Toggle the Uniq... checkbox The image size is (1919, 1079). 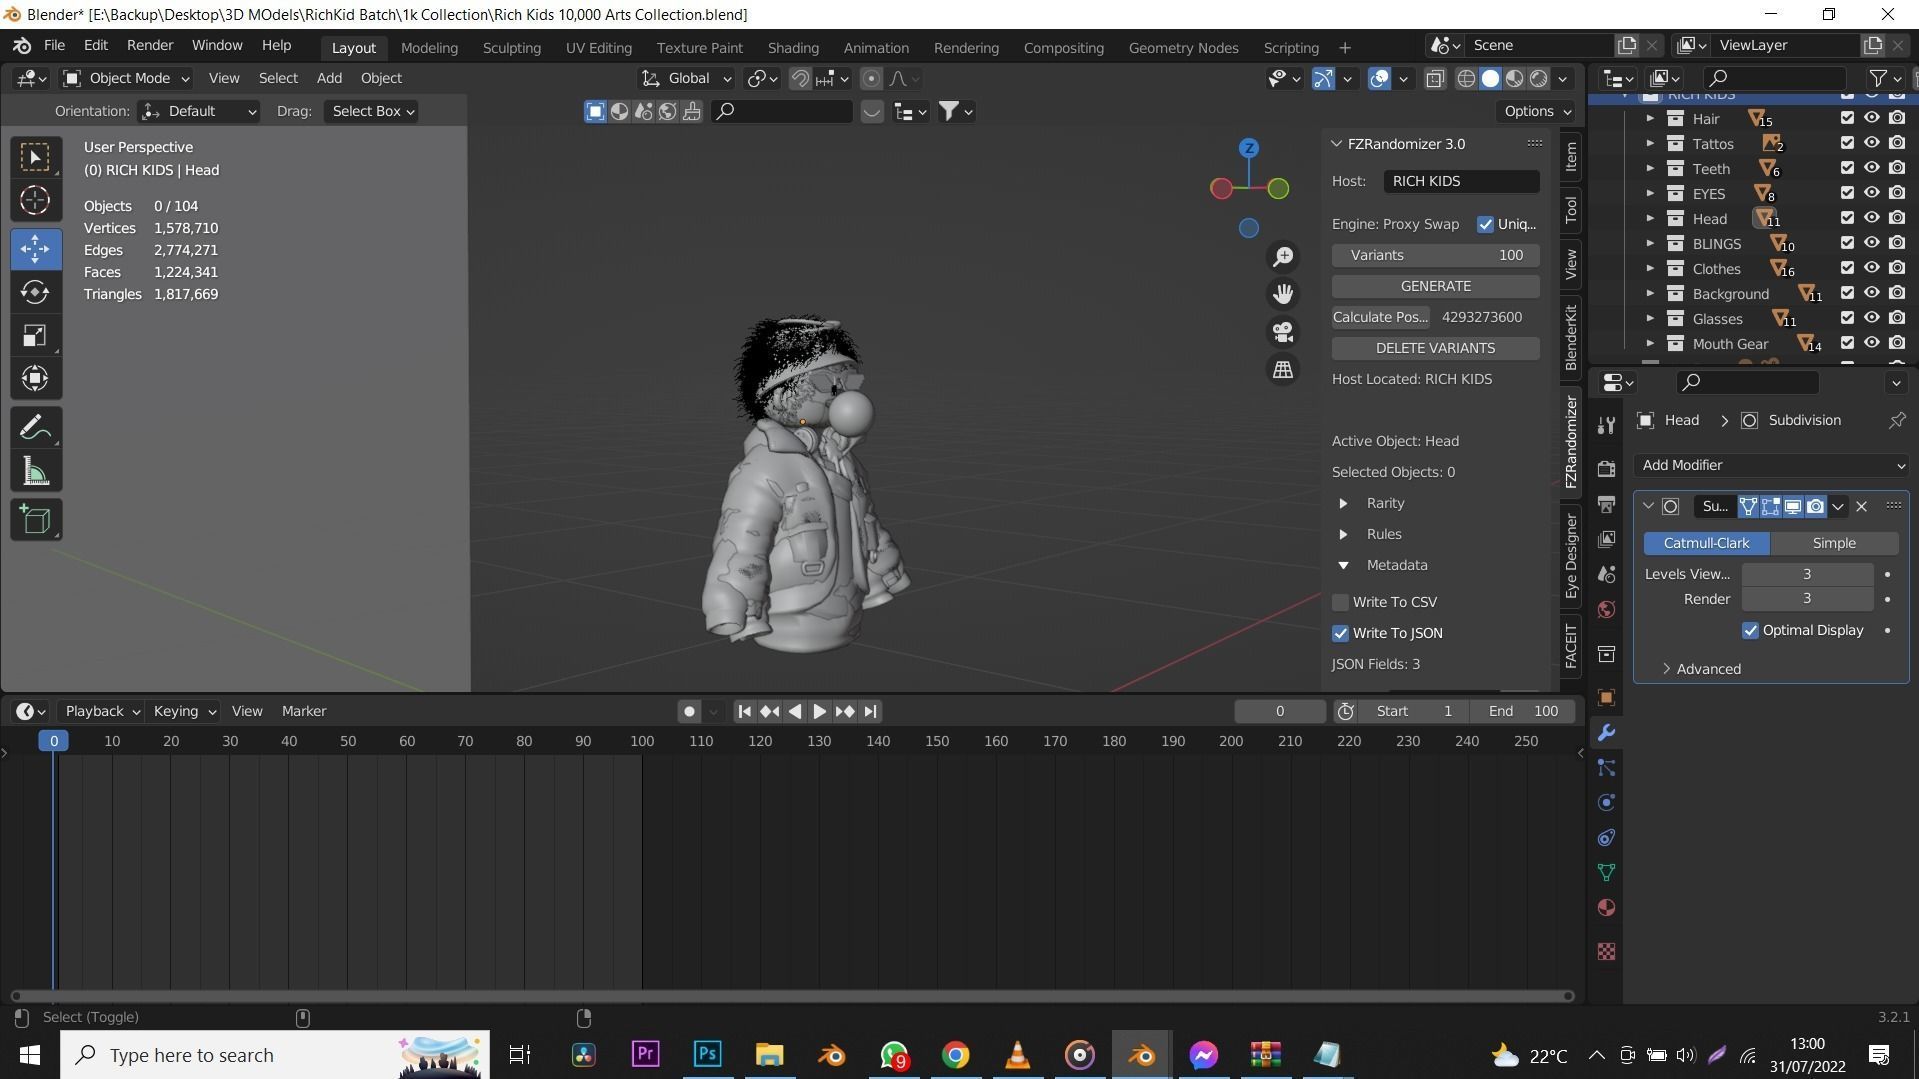[x=1485, y=224]
